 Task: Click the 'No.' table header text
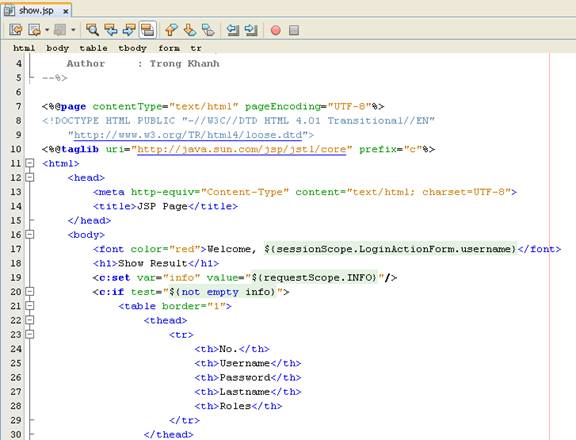228,349
